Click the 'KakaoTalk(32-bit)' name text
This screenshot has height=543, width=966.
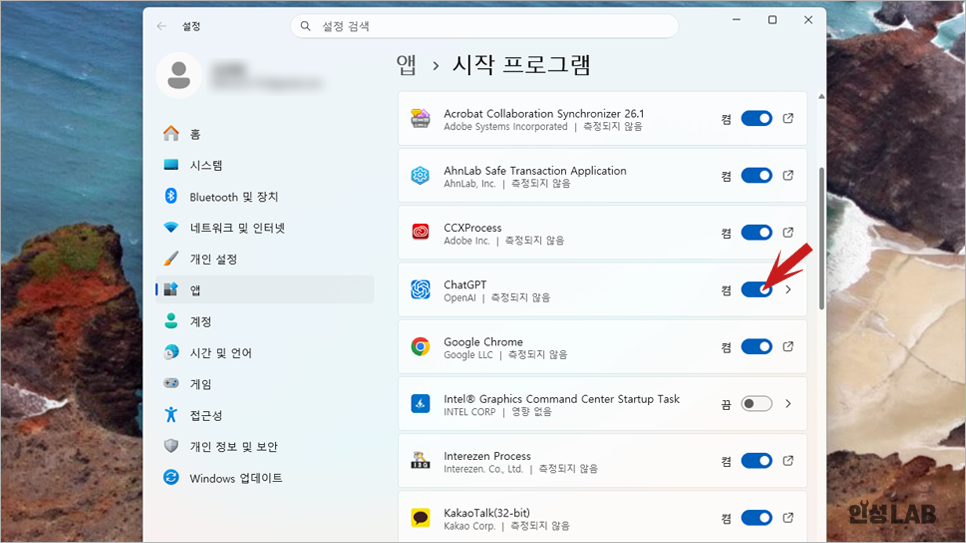487,513
